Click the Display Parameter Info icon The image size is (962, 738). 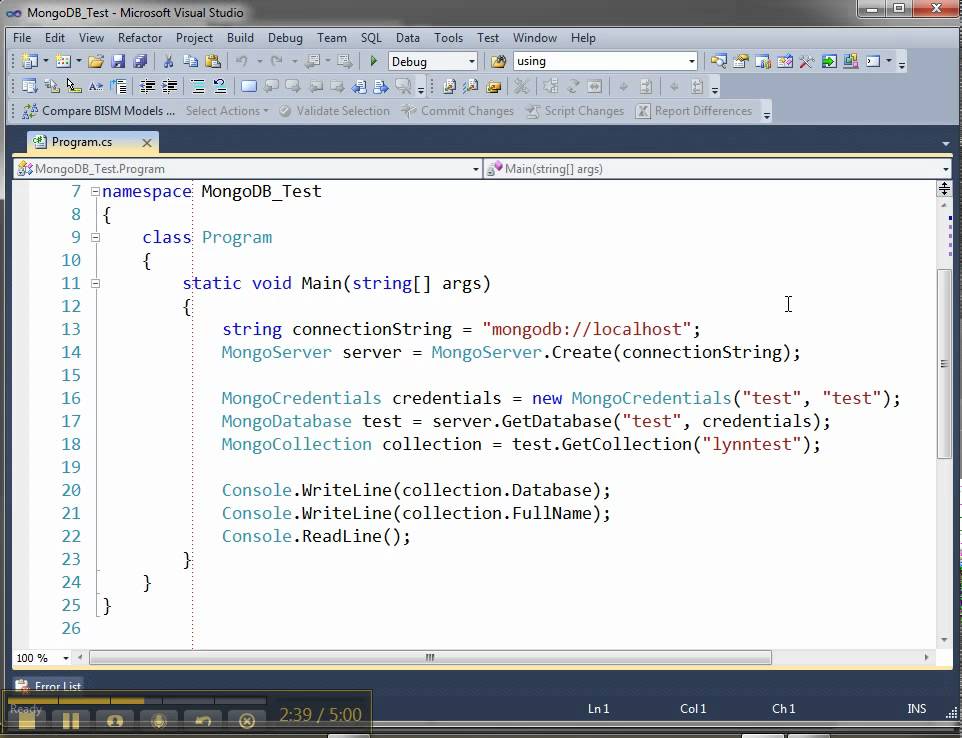coord(52,86)
